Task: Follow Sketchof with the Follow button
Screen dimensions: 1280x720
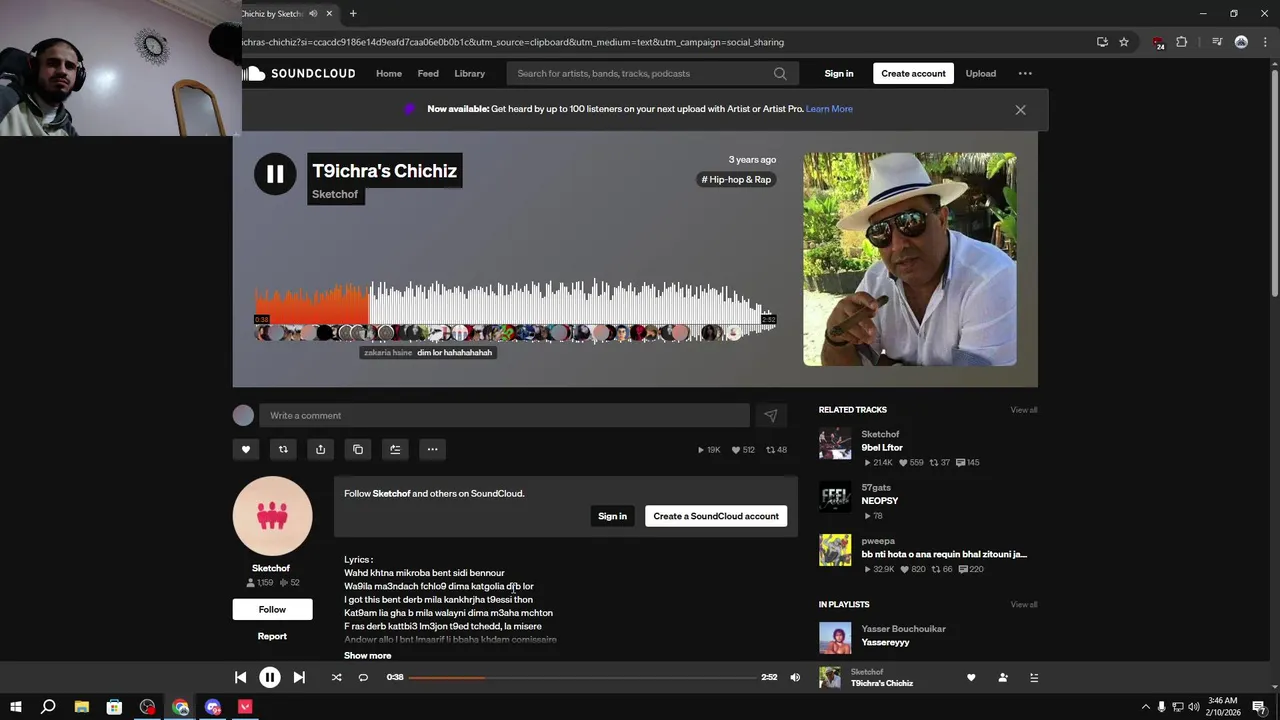Action: pyautogui.click(x=272, y=609)
